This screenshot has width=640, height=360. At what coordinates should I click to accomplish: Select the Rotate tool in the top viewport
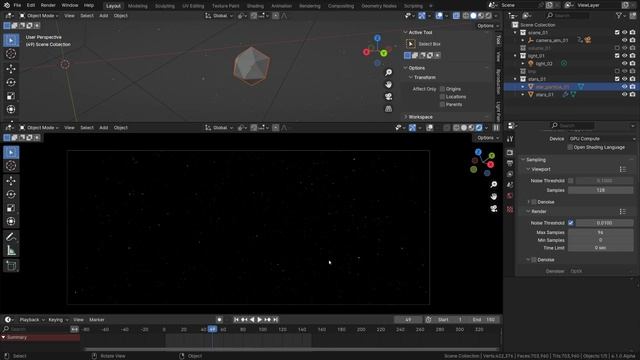[x=11, y=82]
